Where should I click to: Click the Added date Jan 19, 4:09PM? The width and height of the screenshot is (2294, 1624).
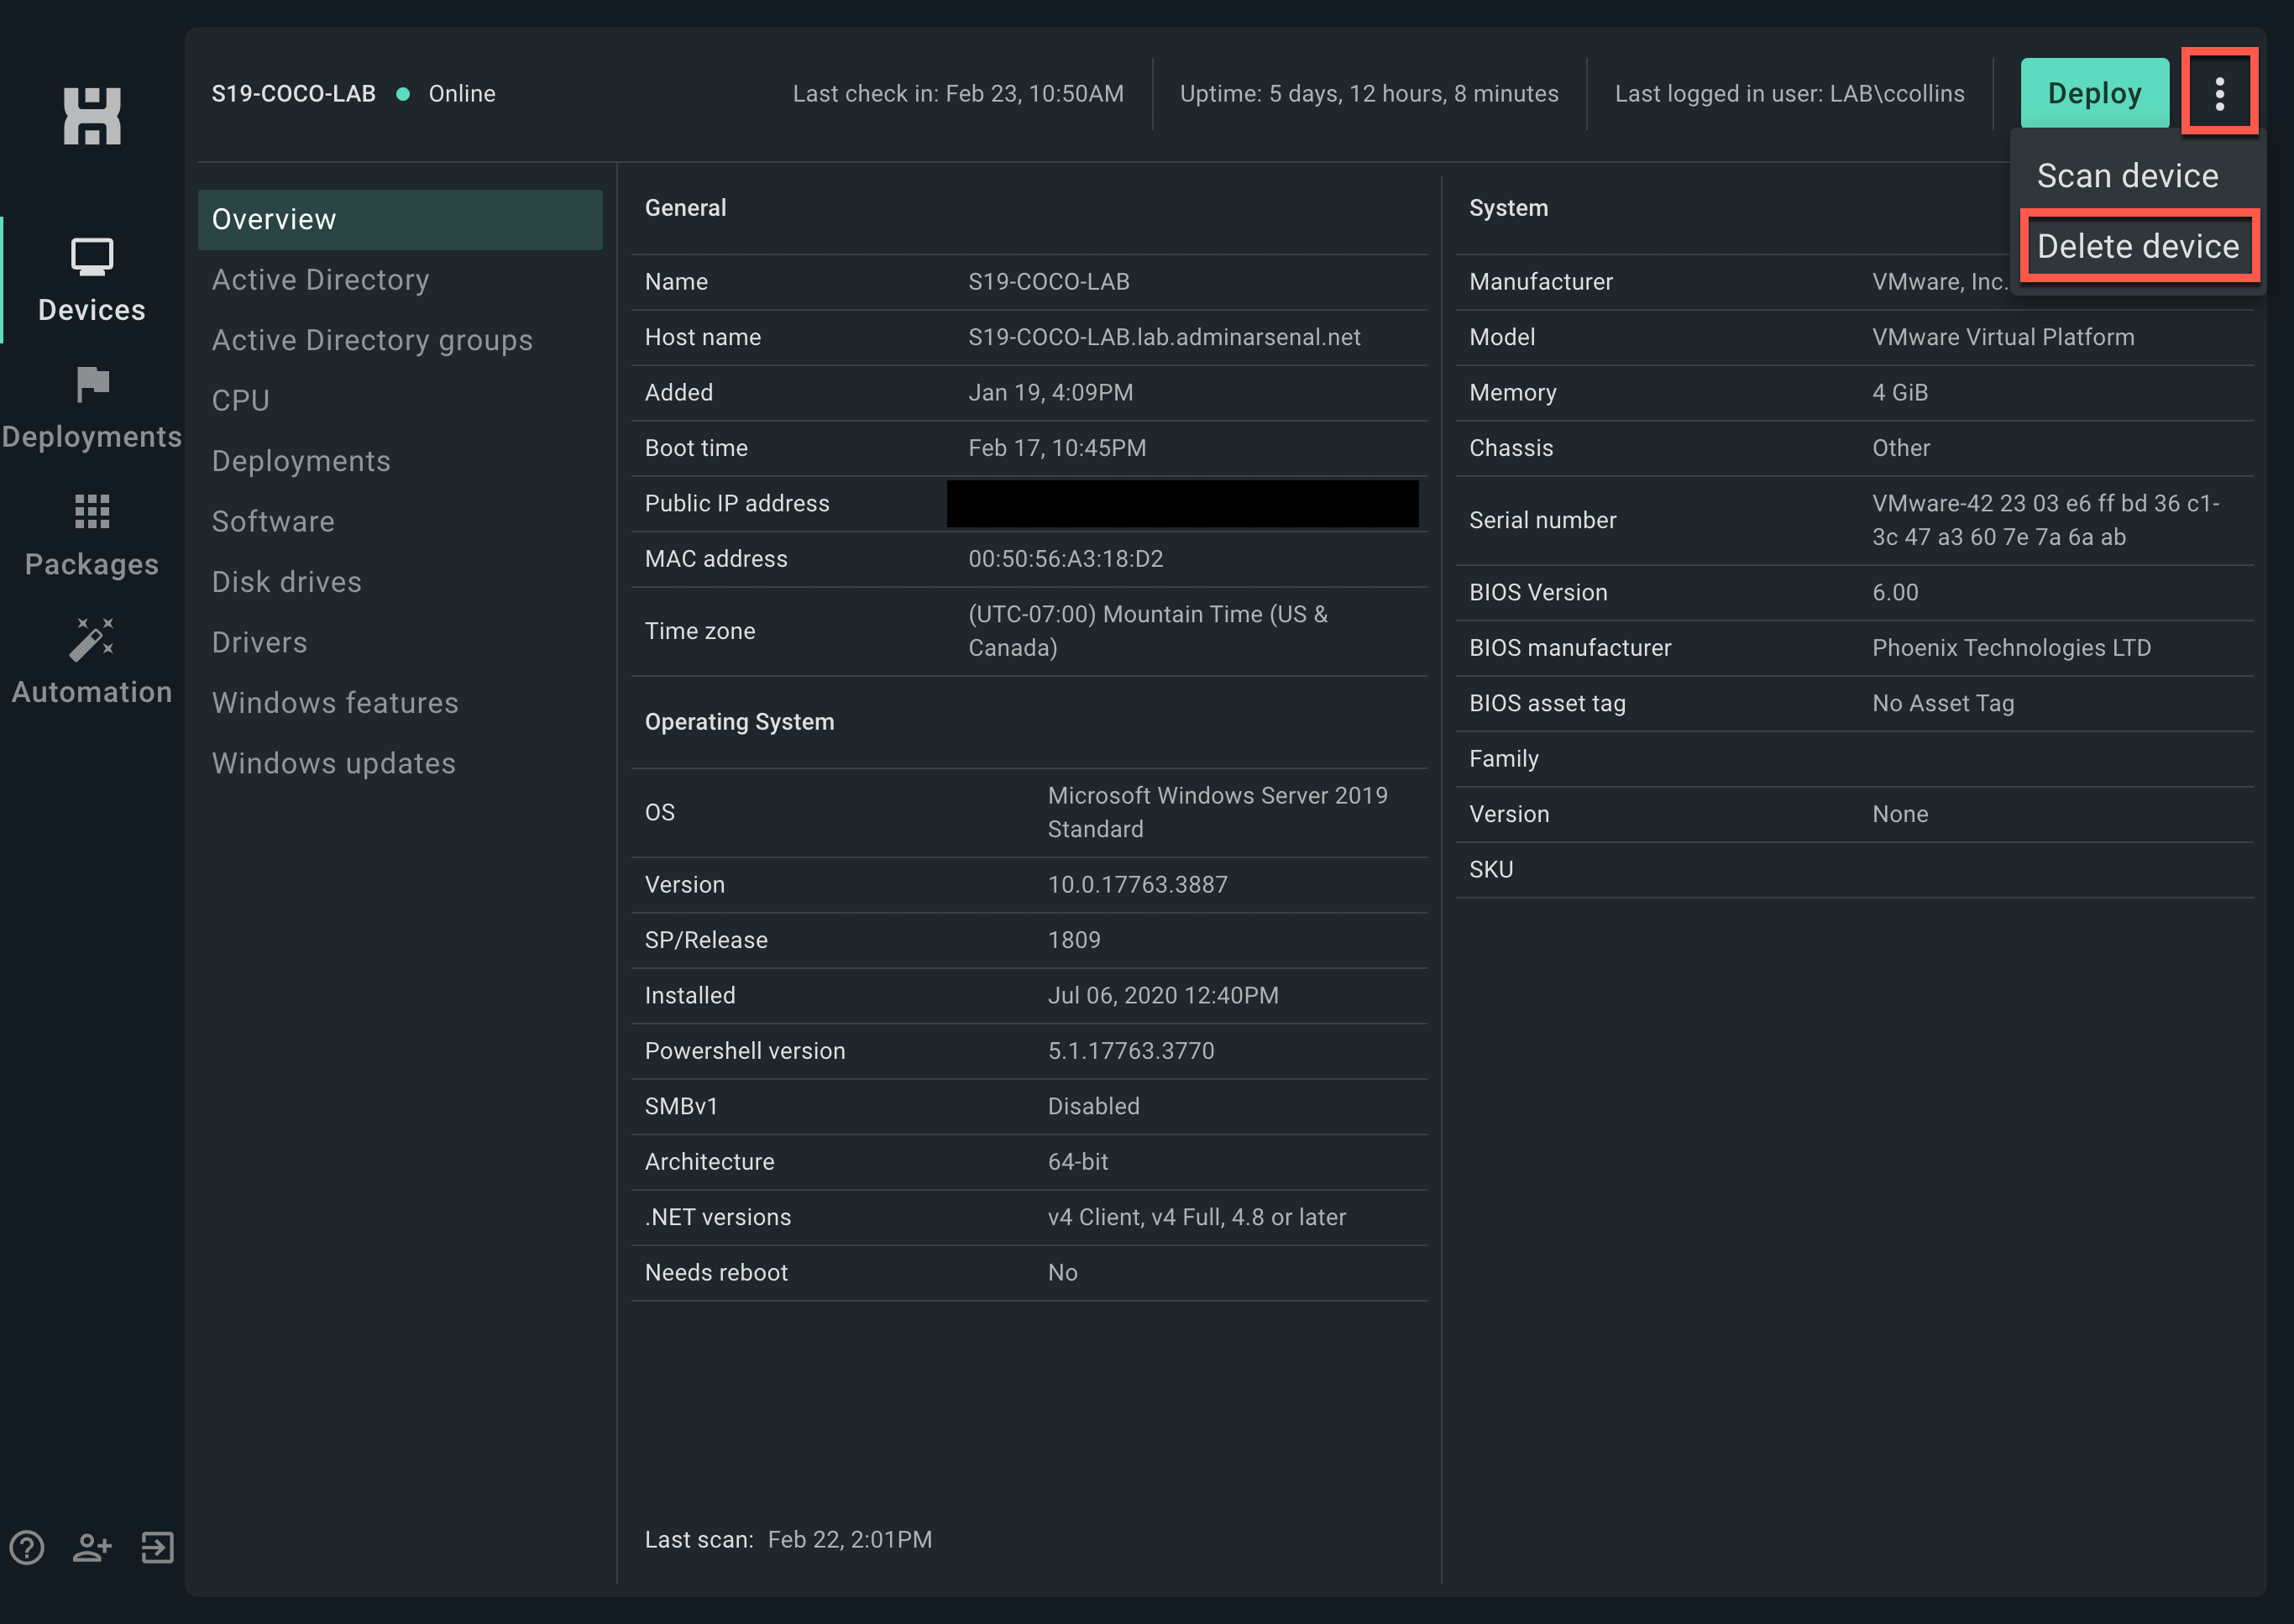click(1050, 392)
